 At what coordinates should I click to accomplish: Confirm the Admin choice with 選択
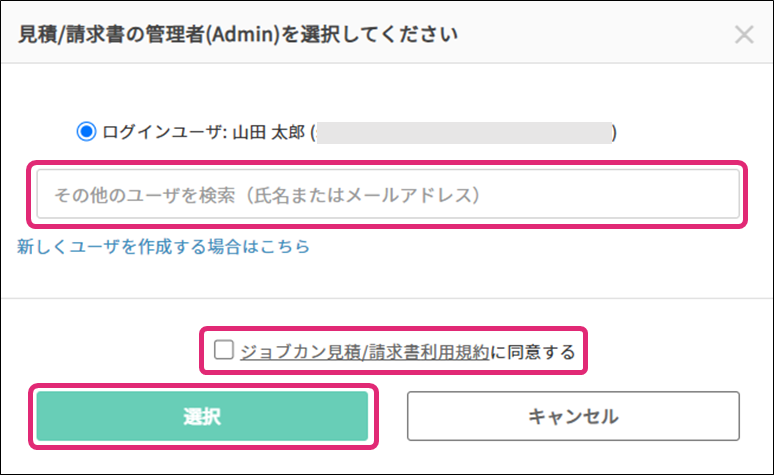[203, 416]
